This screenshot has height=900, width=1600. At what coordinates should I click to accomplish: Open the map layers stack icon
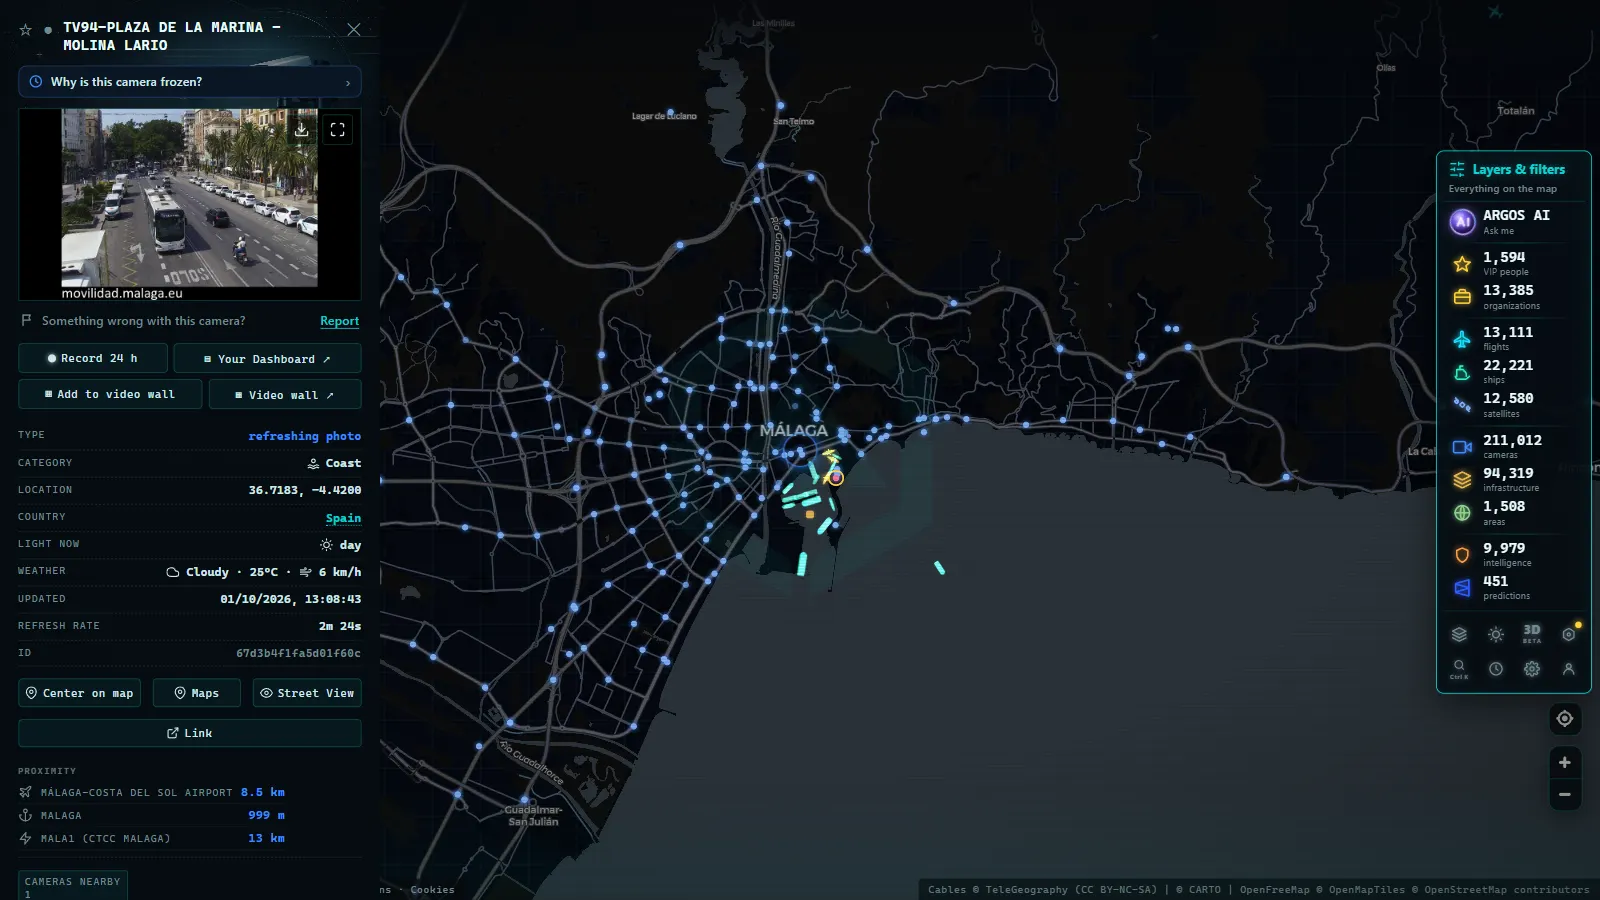point(1459,634)
